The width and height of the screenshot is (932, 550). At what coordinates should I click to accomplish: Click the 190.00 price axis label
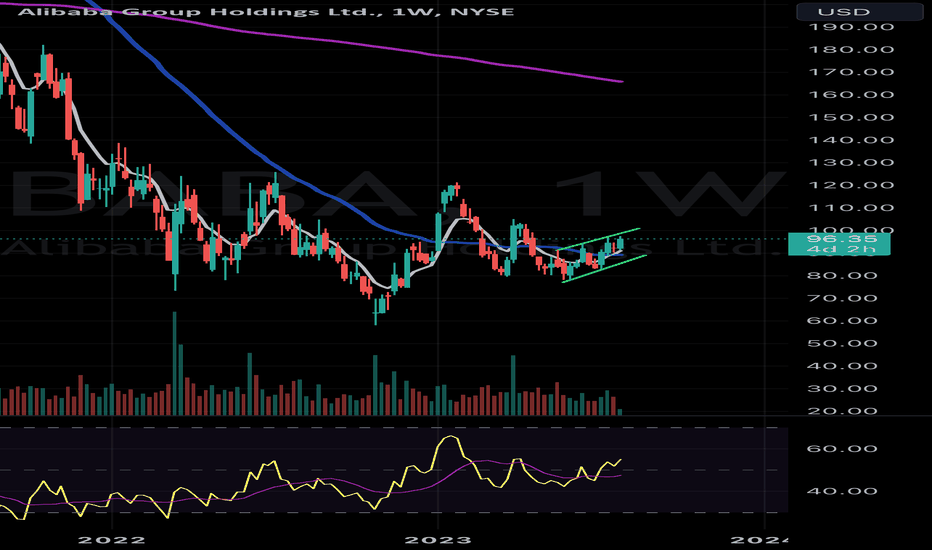(851, 27)
